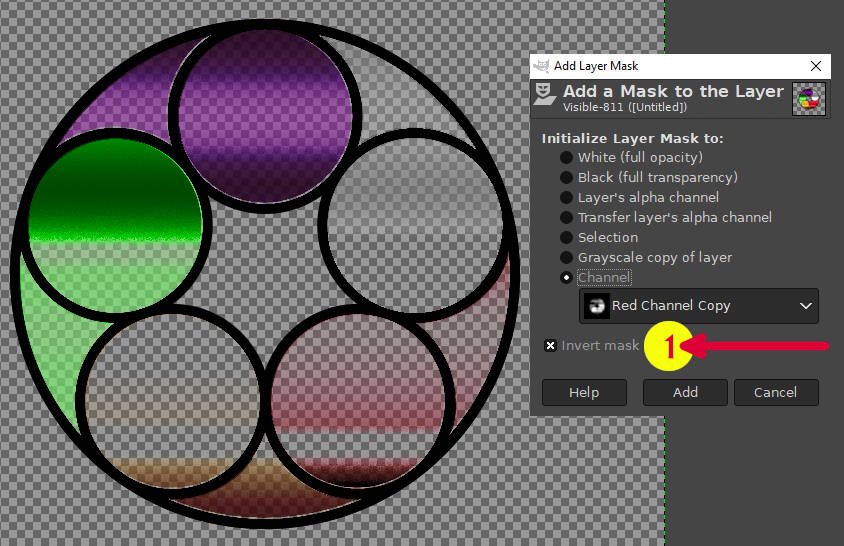The image size is (844, 546).
Task: Select White (full opacity) radio option
Action: click(x=632, y=157)
